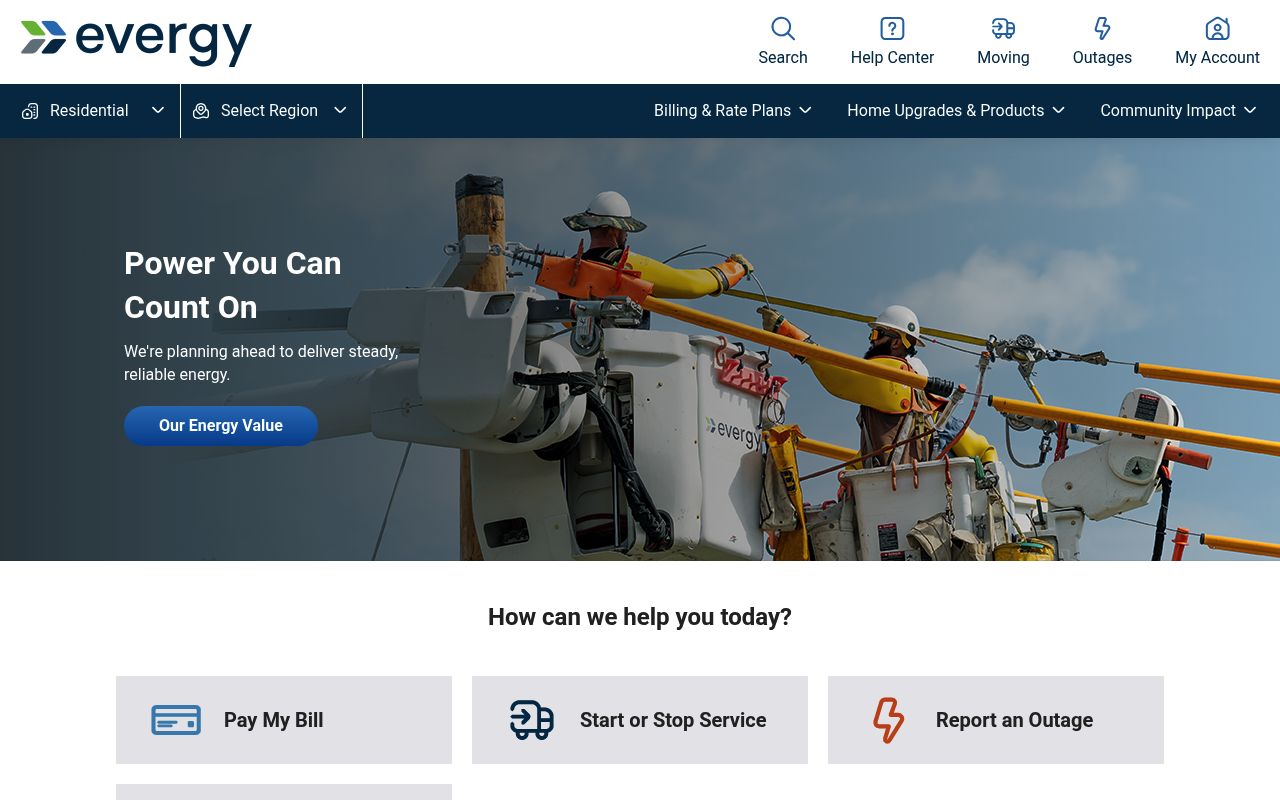Viewport: 1280px width, 800px height.
Task: Click the truck icon beside Start or Stop Service
Action: pos(532,720)
